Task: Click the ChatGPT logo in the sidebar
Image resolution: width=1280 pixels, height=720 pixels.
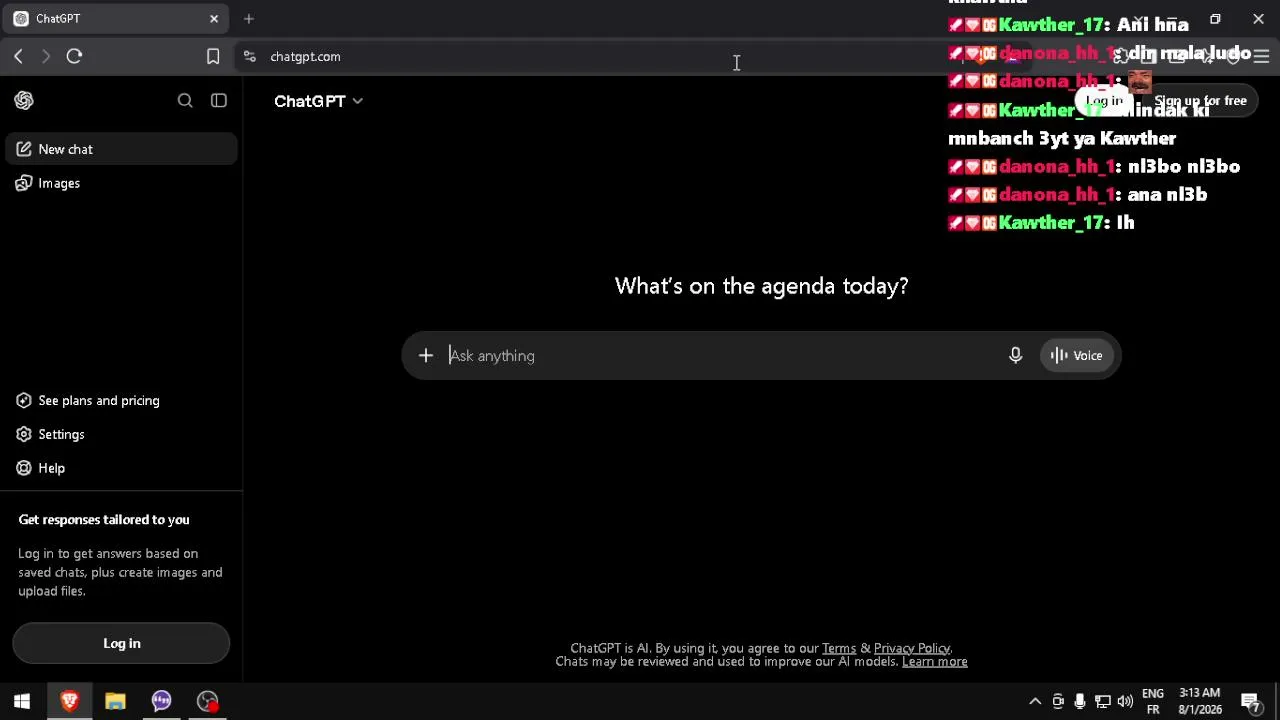Action: click(x=24, y=100)
